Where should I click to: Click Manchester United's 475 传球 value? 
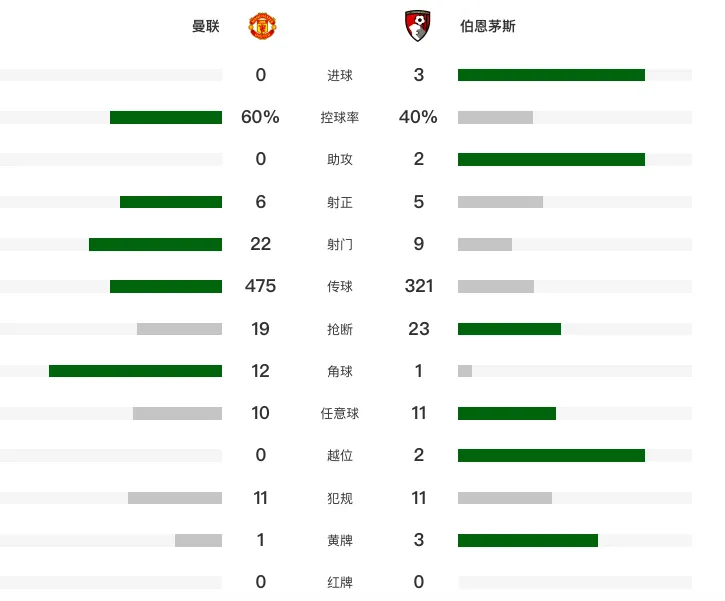(x=260, y=286)
